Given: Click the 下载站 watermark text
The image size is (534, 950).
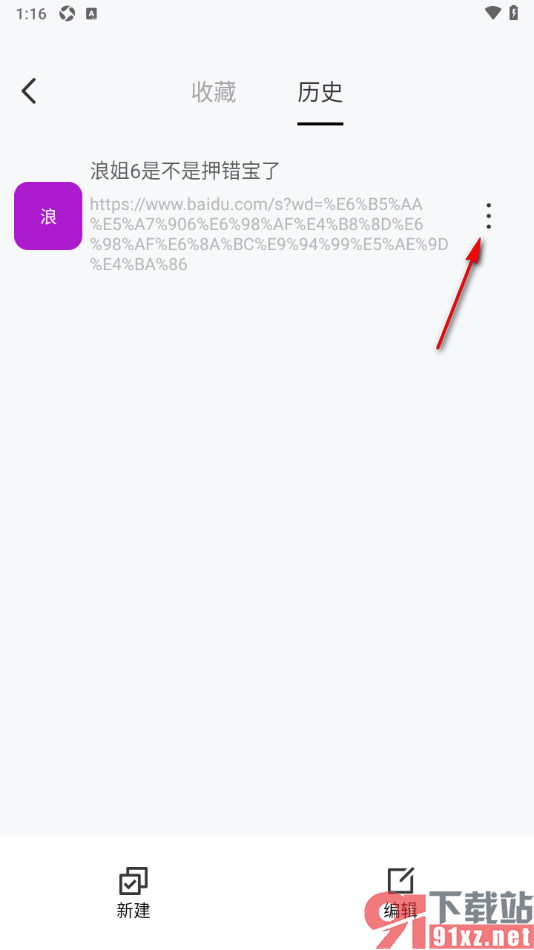Looking at the screenshot, I should pyautogui.click(x=481, y=906).
